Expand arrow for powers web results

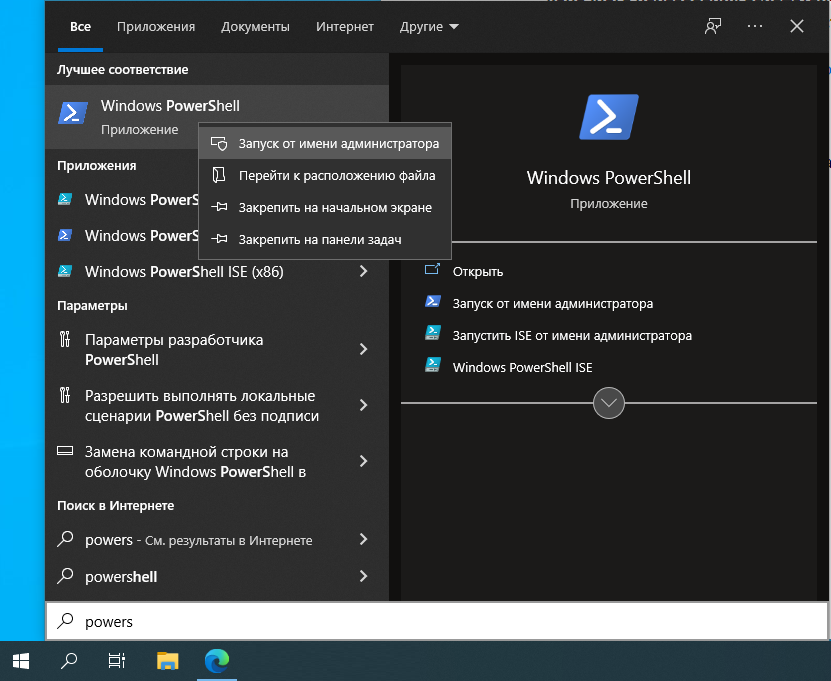pyautogui.click(x=364, y=539)
